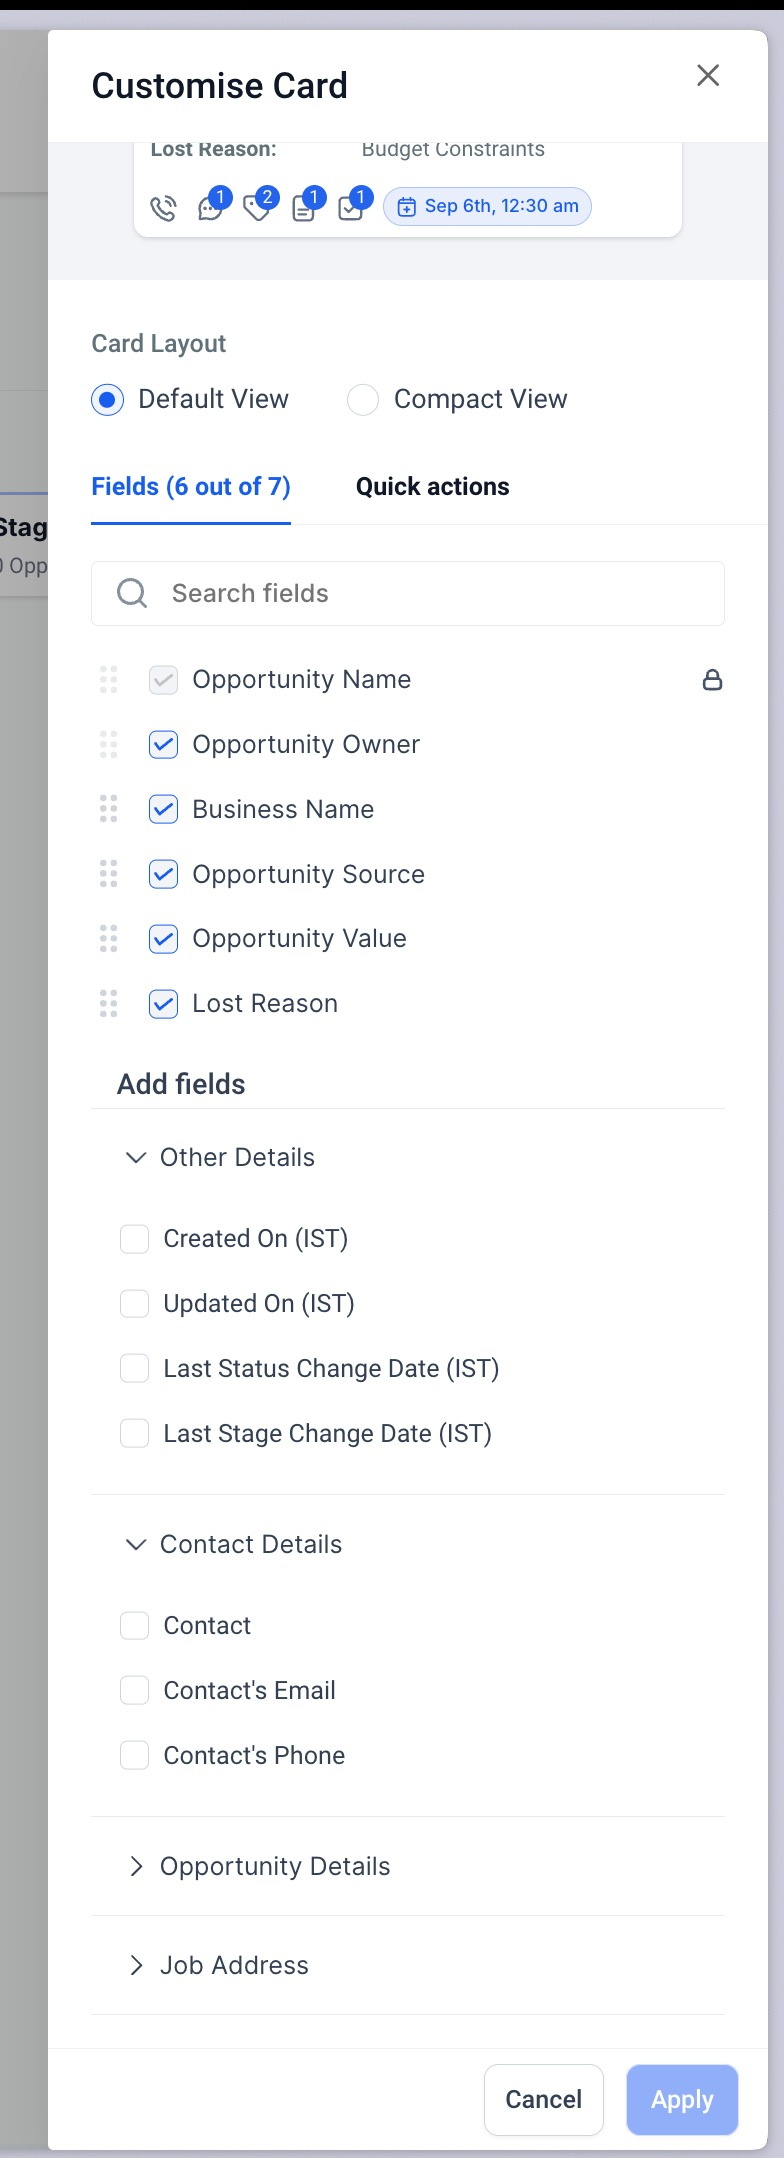Click the tasks checkmark icon on card

[352, 206]
